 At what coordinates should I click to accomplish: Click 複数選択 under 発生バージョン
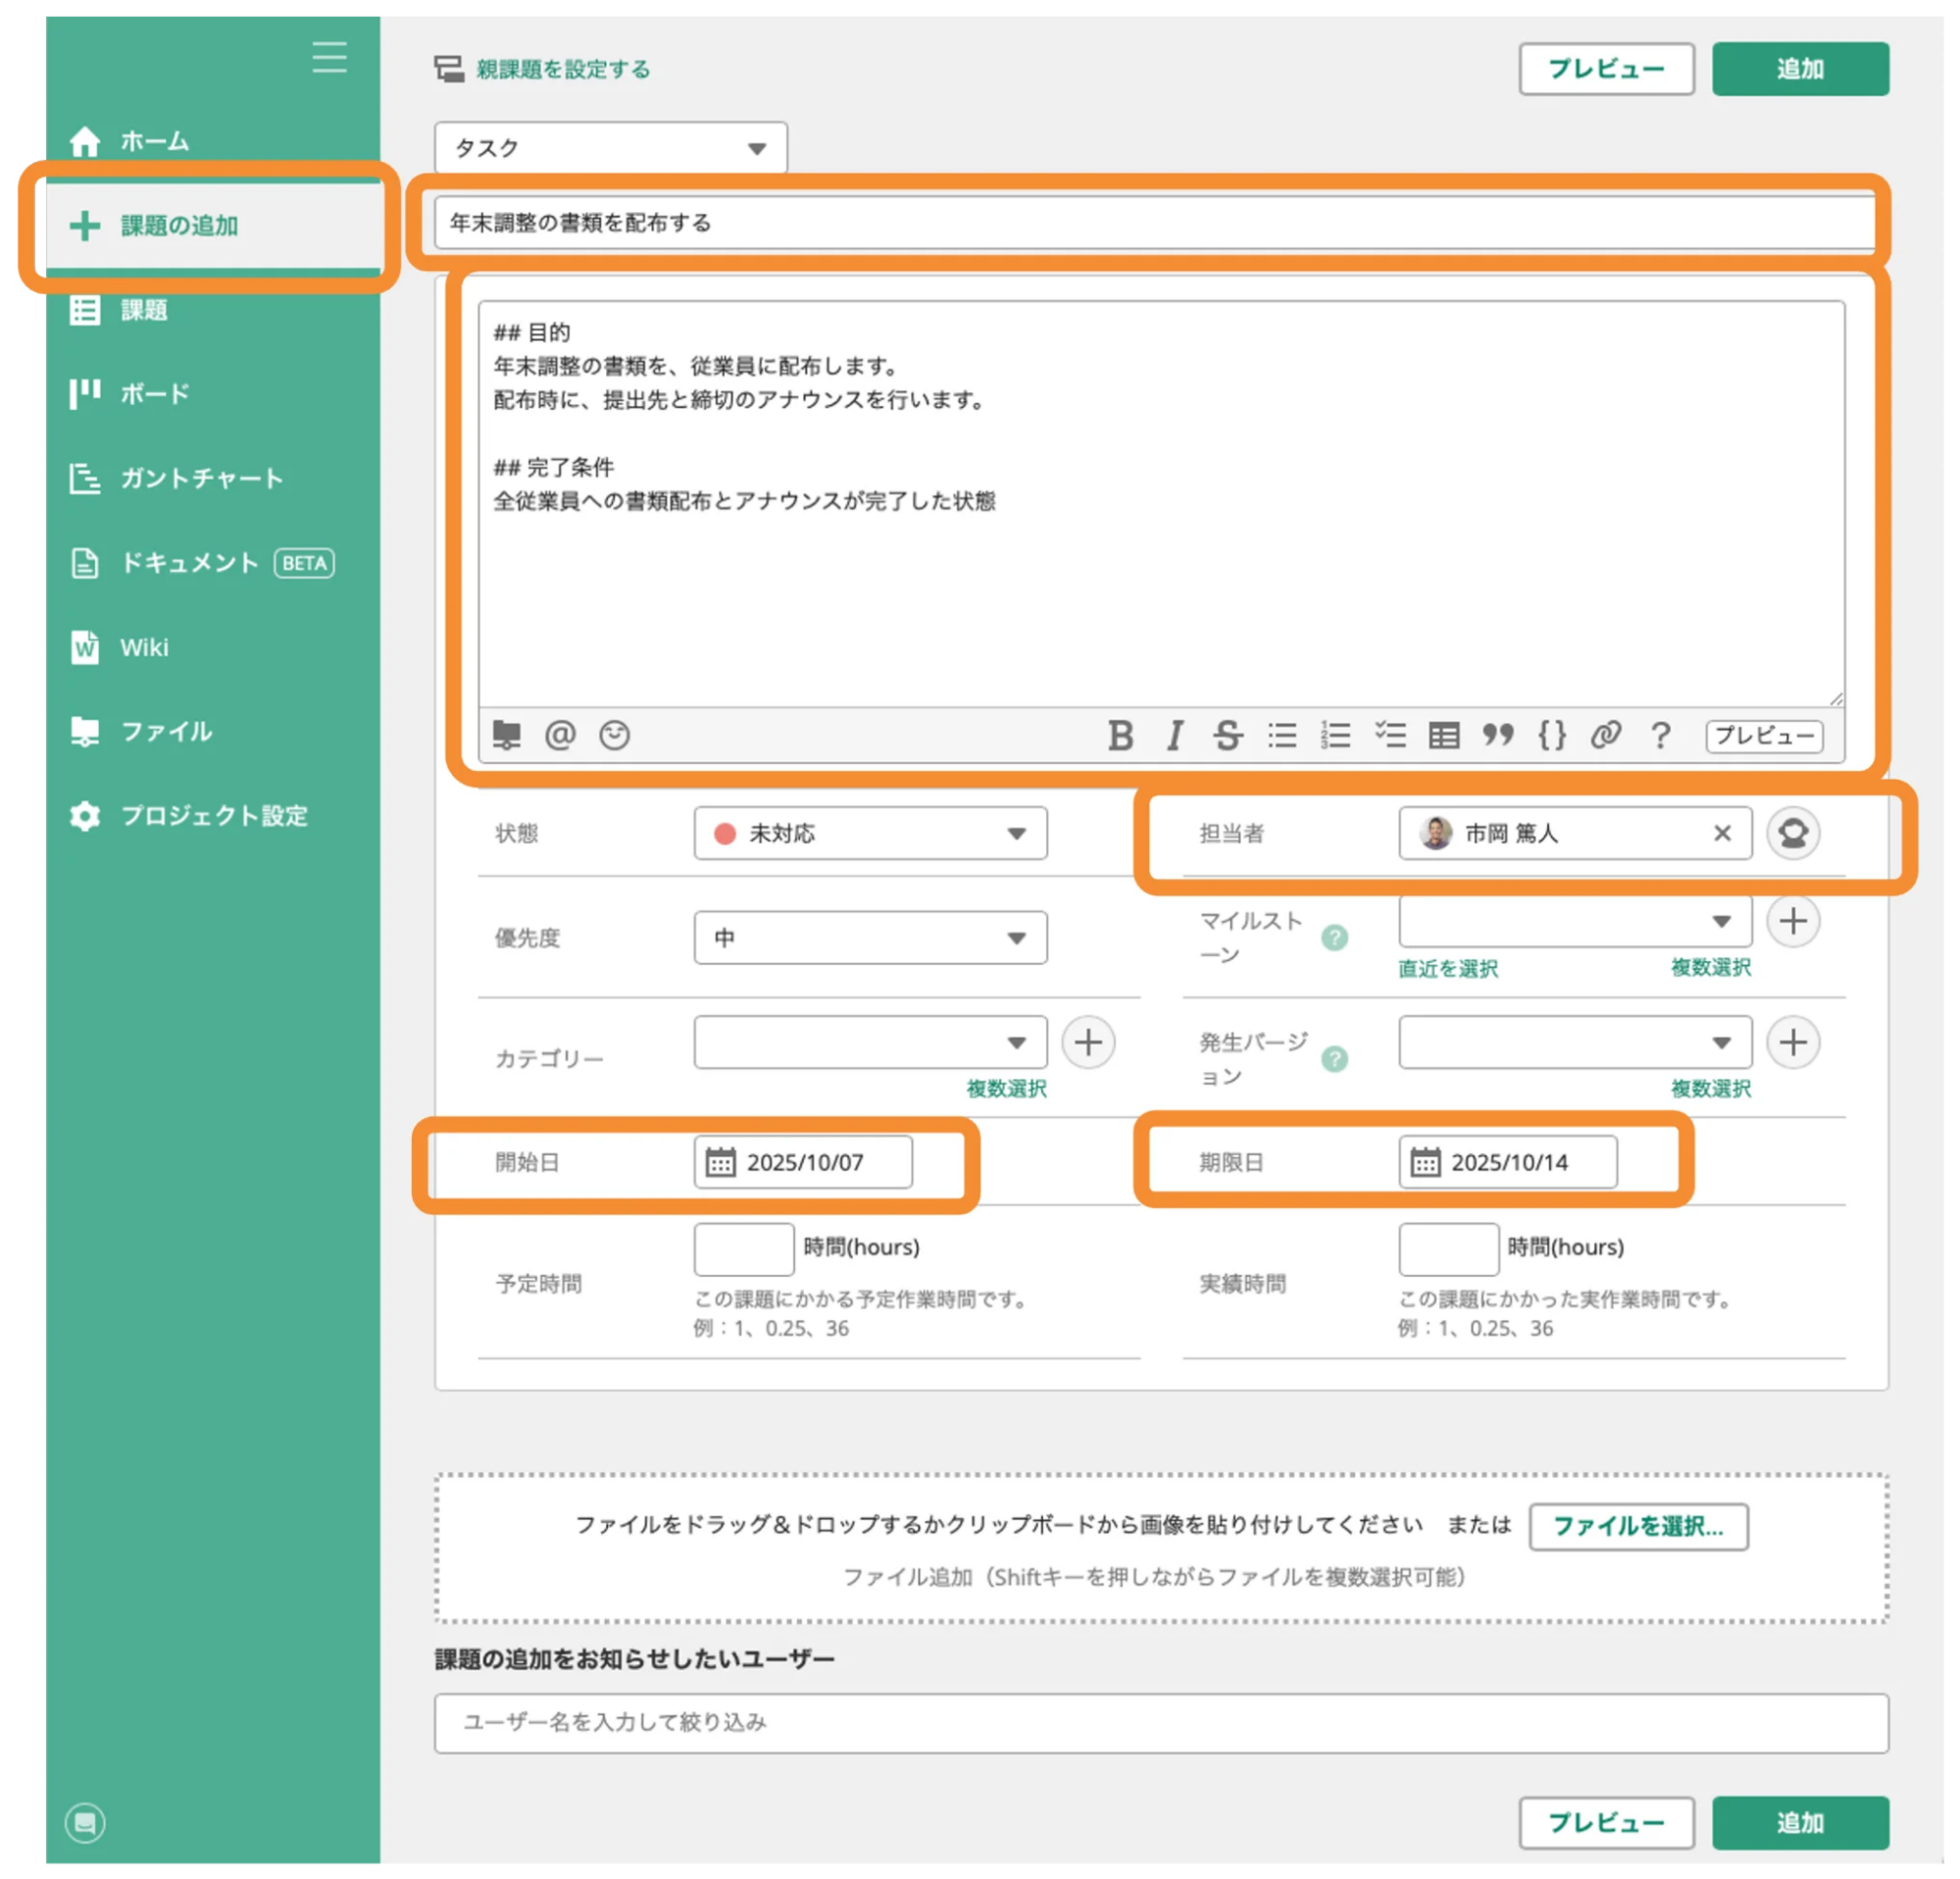(1710, 1088)
